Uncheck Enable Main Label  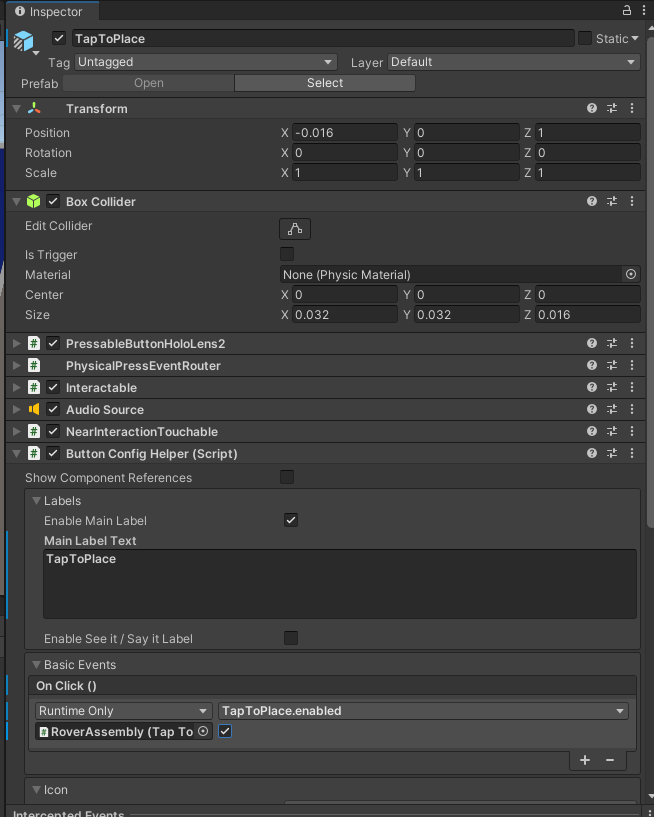point(291,520)
